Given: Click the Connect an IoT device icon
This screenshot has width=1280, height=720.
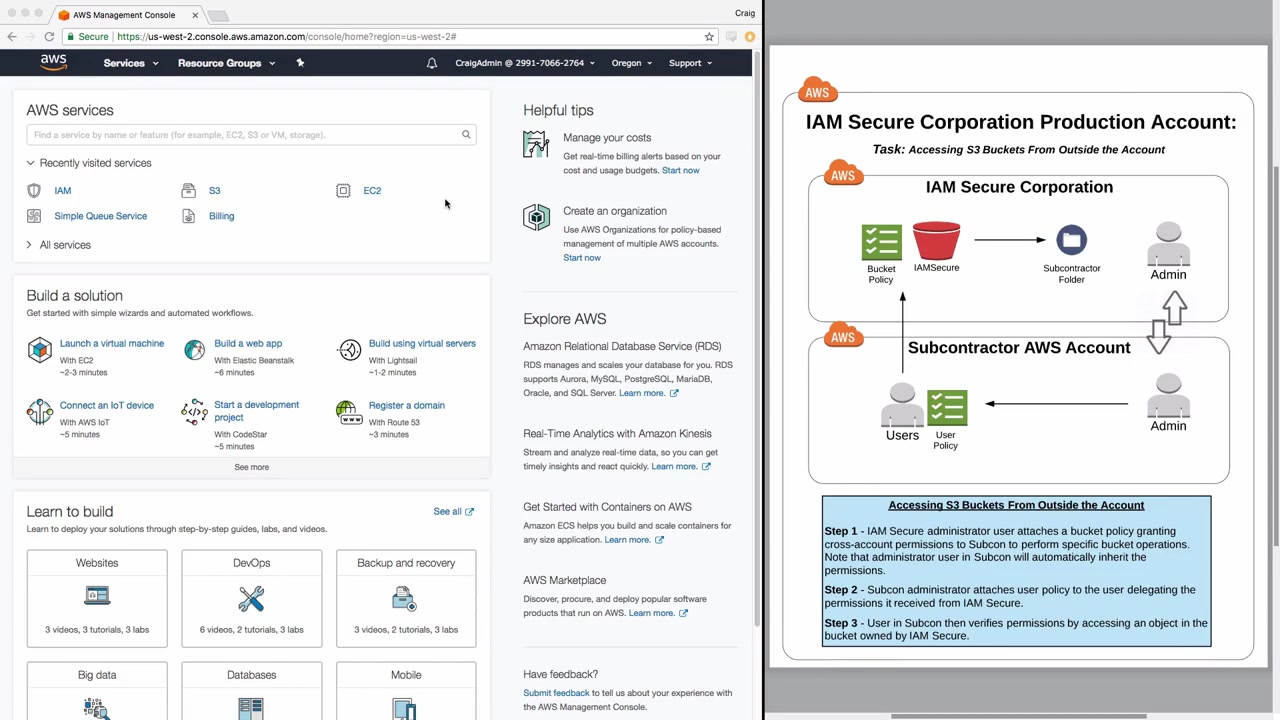Looking at the screenshot, I should tap(39, 412).
